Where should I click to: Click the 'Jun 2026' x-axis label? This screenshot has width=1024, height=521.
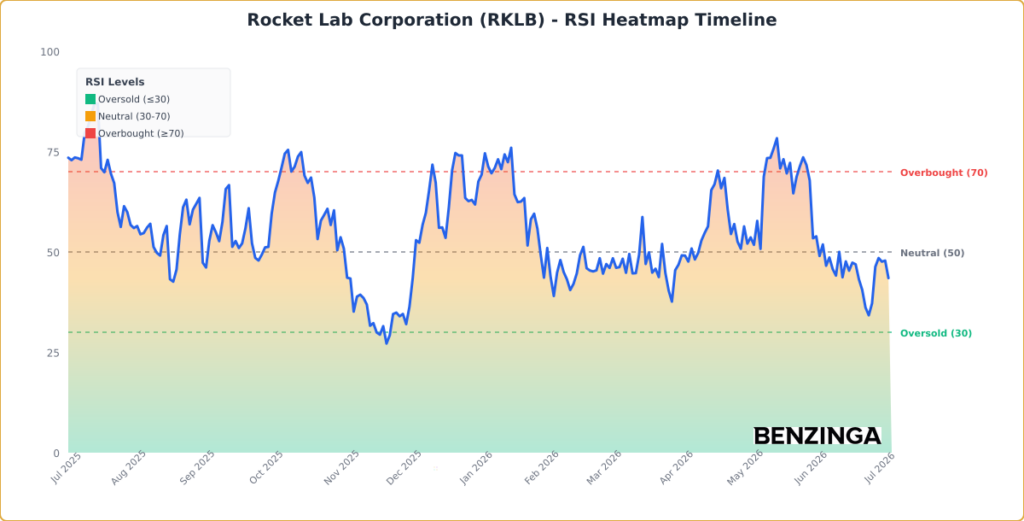[810, 468]
